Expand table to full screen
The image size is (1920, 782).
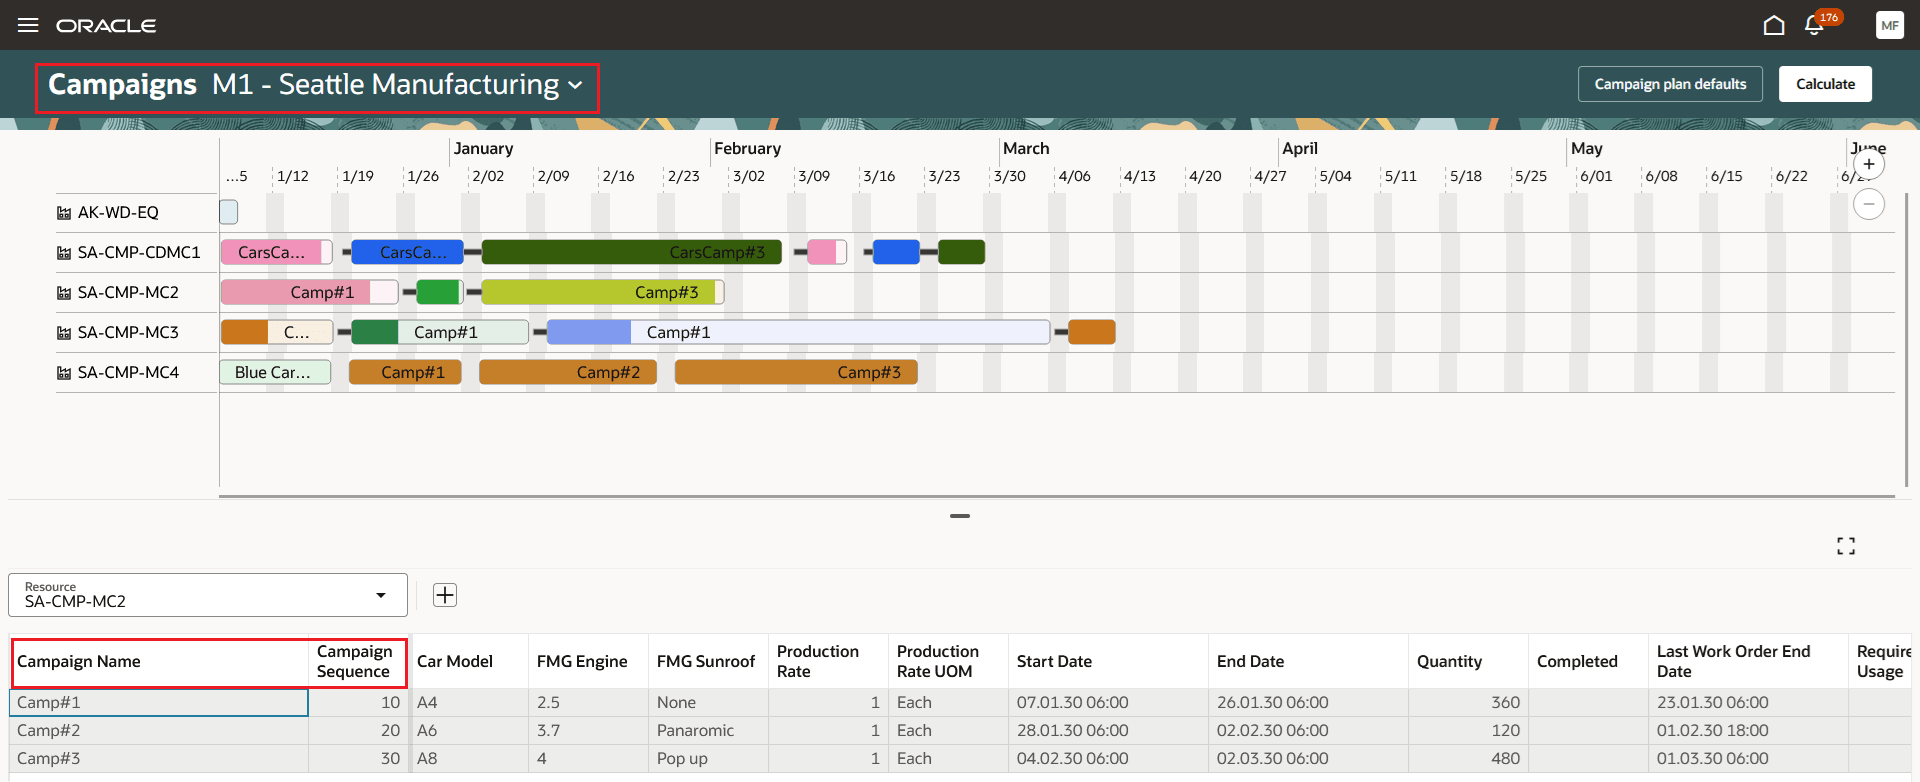coord(1846,546)
